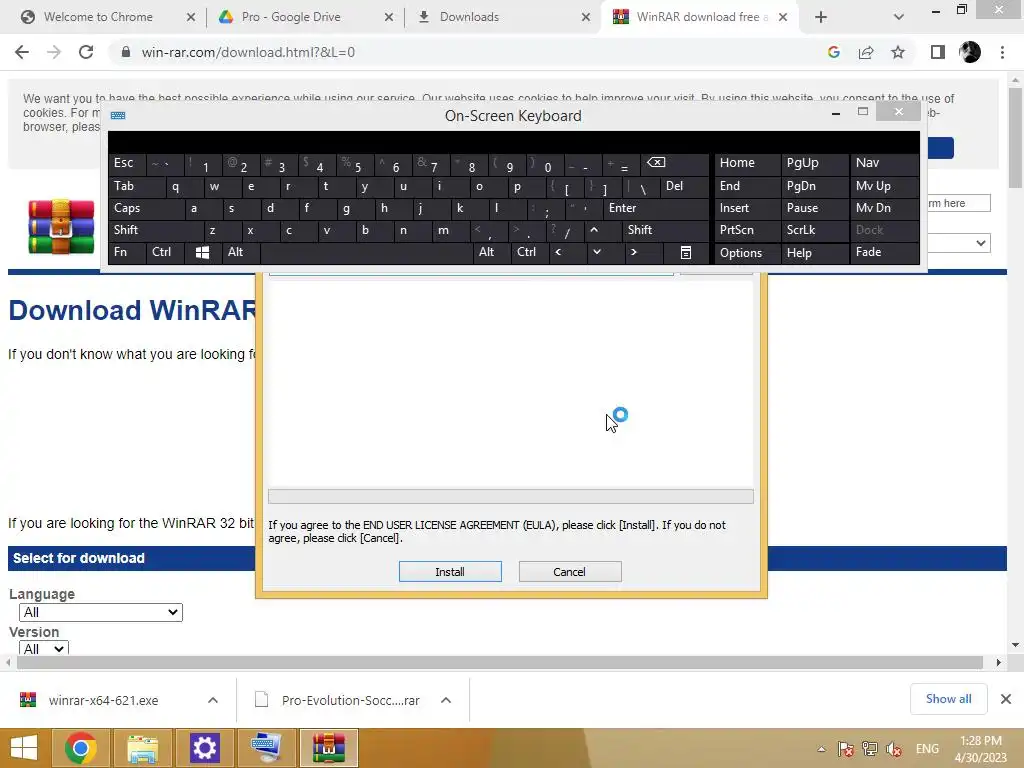Screen dimensions: 1024x768
Task: Toggle ScrLk on the On-Screen Keyboard
Action: (814, 230)
